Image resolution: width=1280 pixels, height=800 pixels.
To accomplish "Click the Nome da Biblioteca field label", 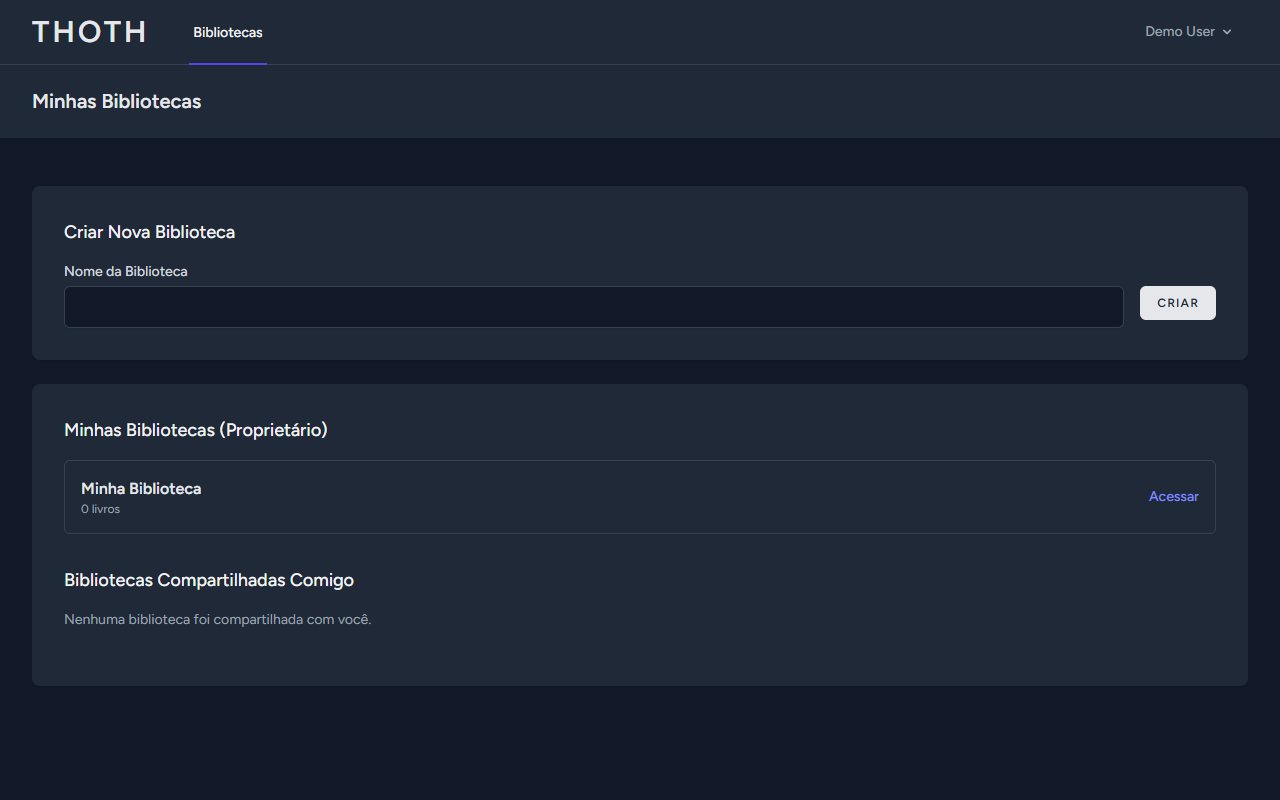I will 126,271.
